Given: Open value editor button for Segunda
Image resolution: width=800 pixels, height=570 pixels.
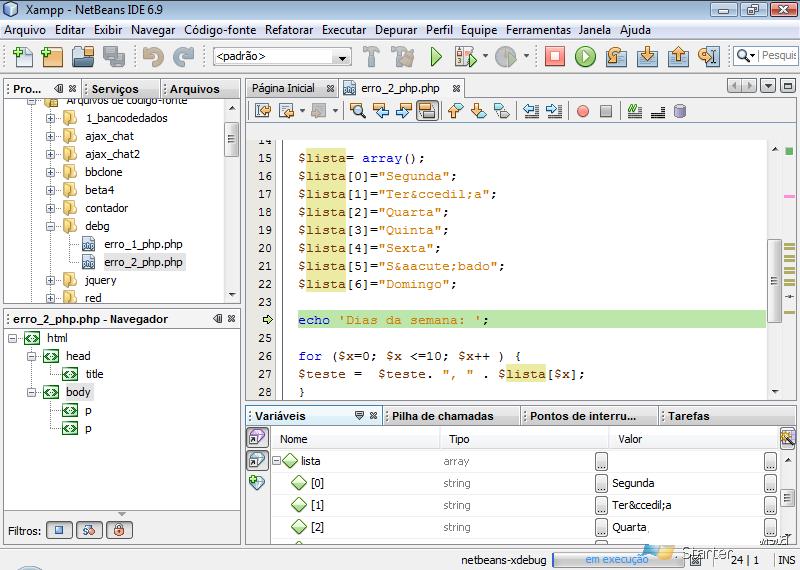Looking at the screenshot, I should point(770,483).
